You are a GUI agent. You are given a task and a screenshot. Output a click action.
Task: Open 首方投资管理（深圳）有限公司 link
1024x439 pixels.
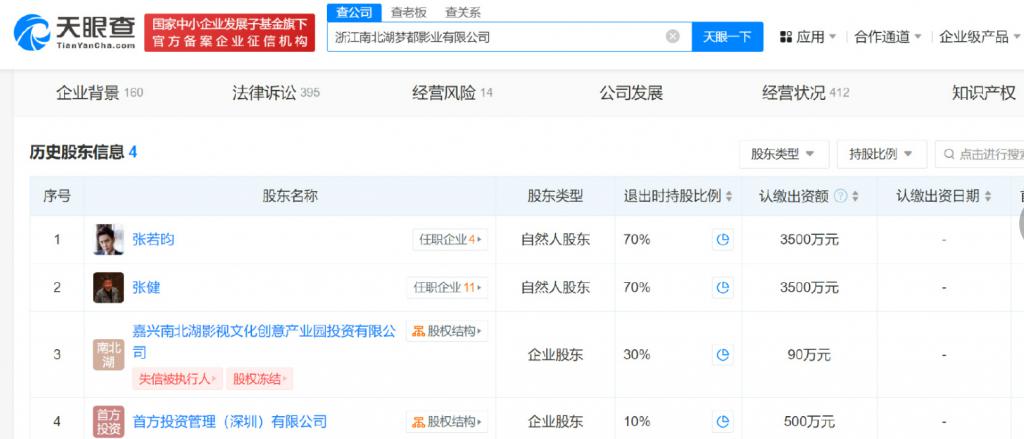pyautogui.click(x=229, y=421)
